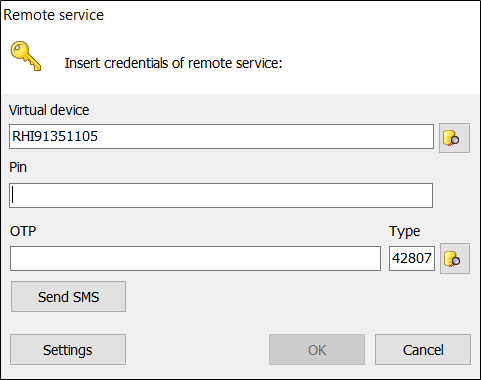Focus the Virtual device input field
Image resolution: width=481 pixels, height=380 pixels.
[221, 136]
